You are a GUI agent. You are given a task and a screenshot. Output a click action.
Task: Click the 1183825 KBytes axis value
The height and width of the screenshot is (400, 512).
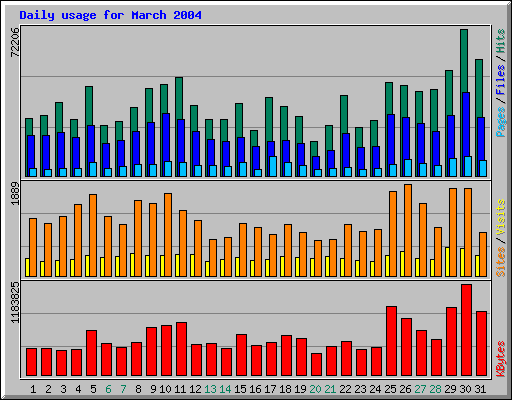[x=15, y=303]
